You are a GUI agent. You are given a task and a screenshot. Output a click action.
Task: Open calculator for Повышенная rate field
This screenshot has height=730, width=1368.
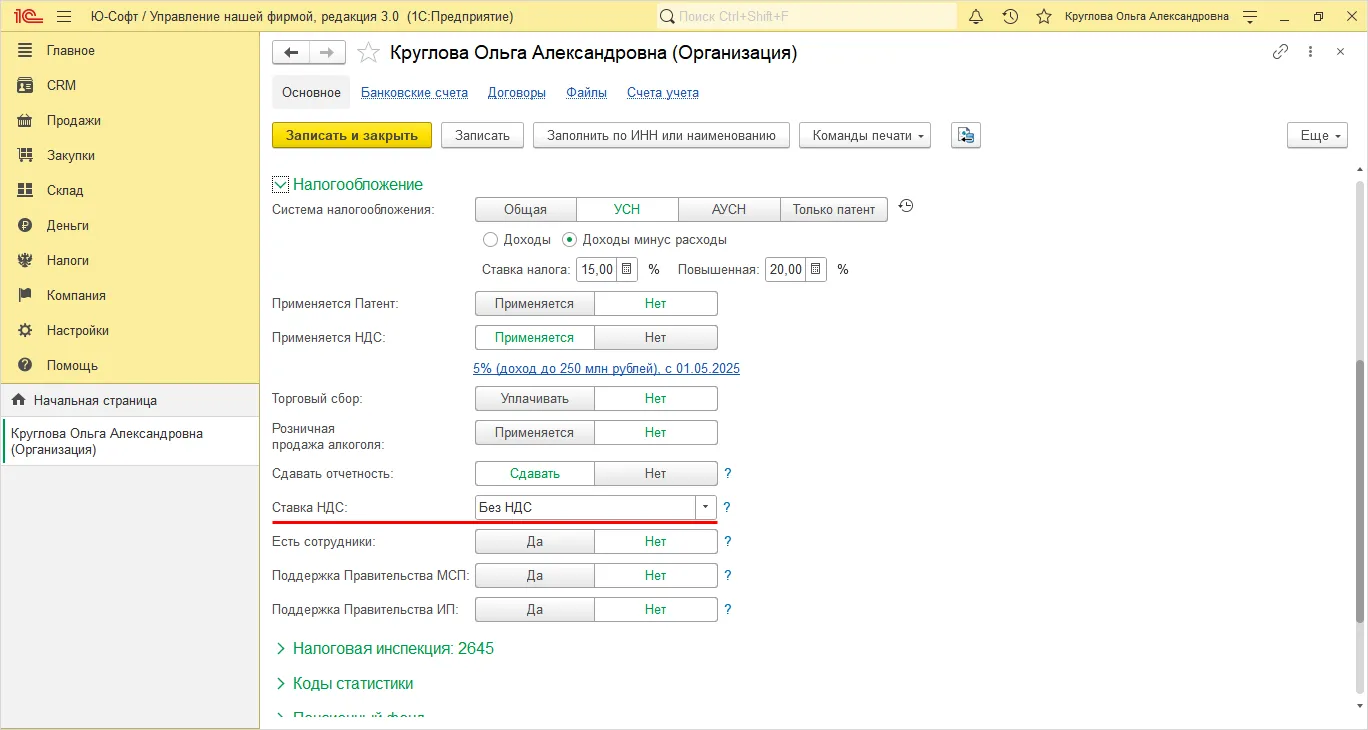click(x=816, y=269)
